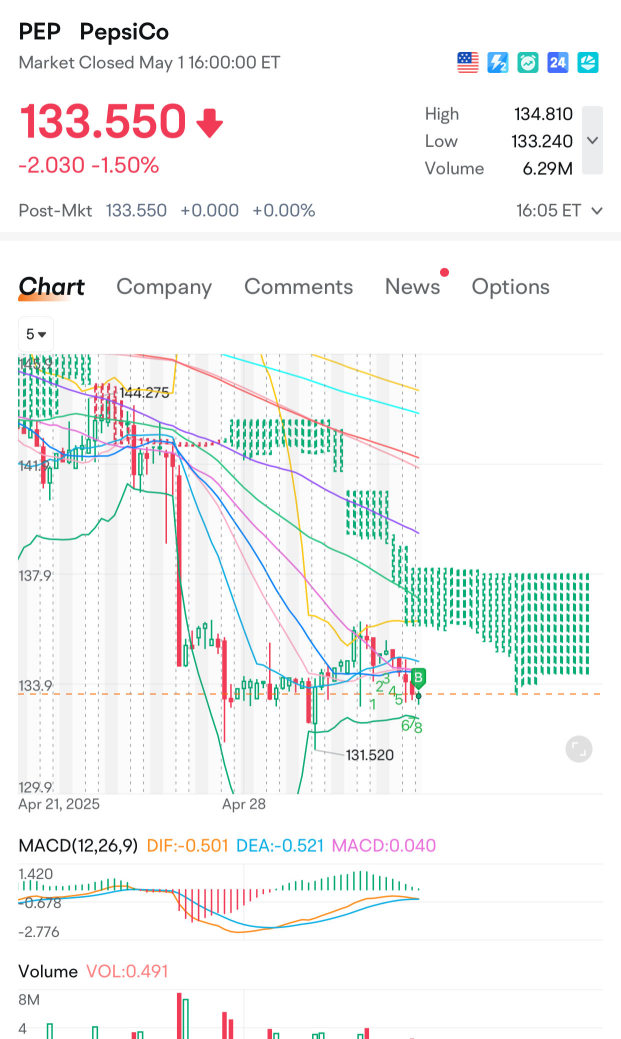
Task: Switch to the Company tab
Action: coord(164,287)
